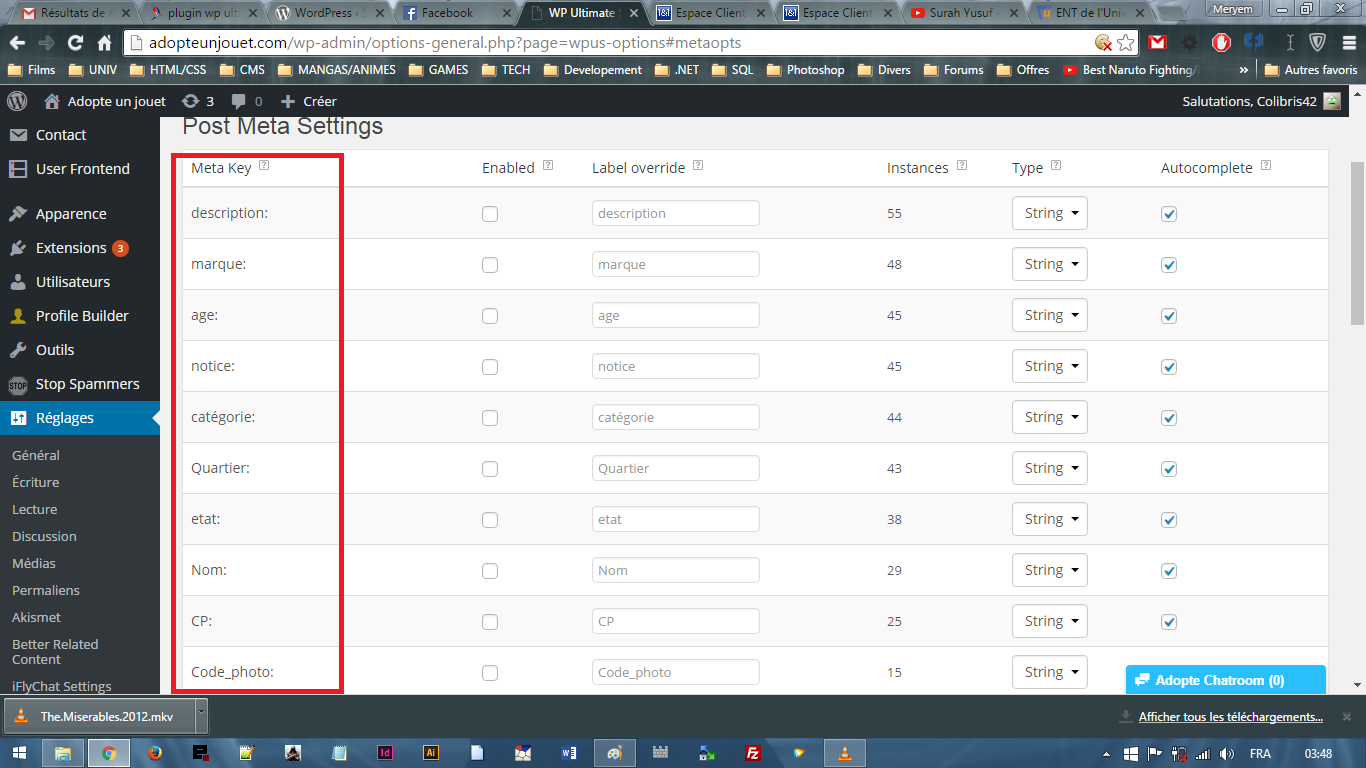Uncheck Autocomplete for notice row
The width and height of the screenshot is (1366, 768).
click(x=1169, y=366)
